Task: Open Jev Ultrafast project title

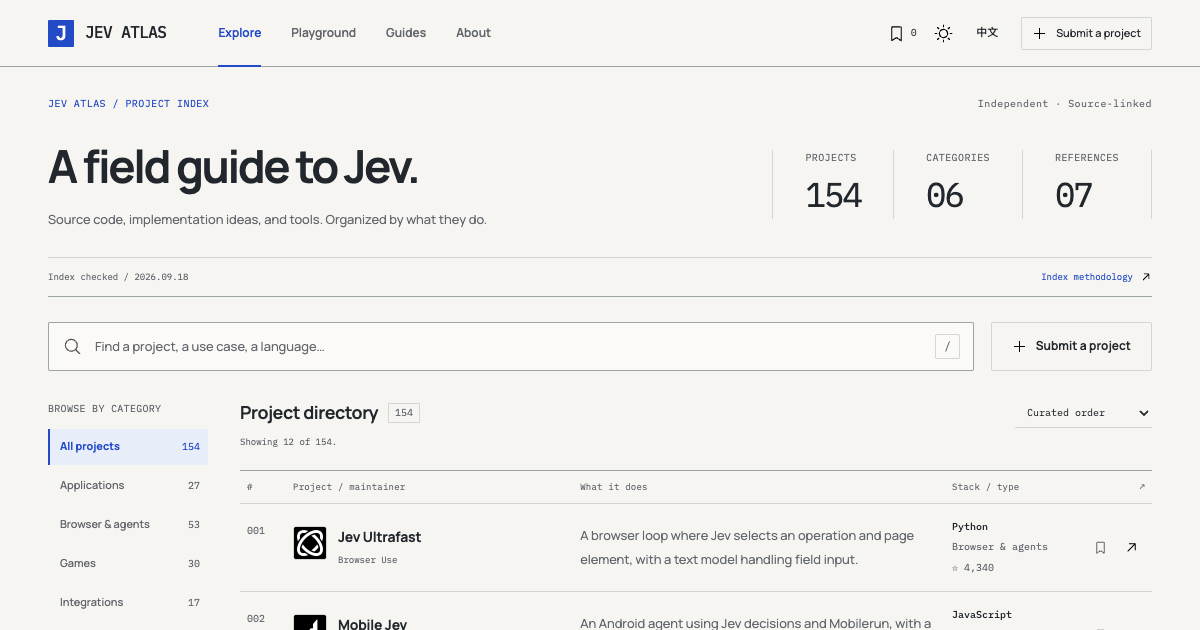Action: (x=379, y=537)
